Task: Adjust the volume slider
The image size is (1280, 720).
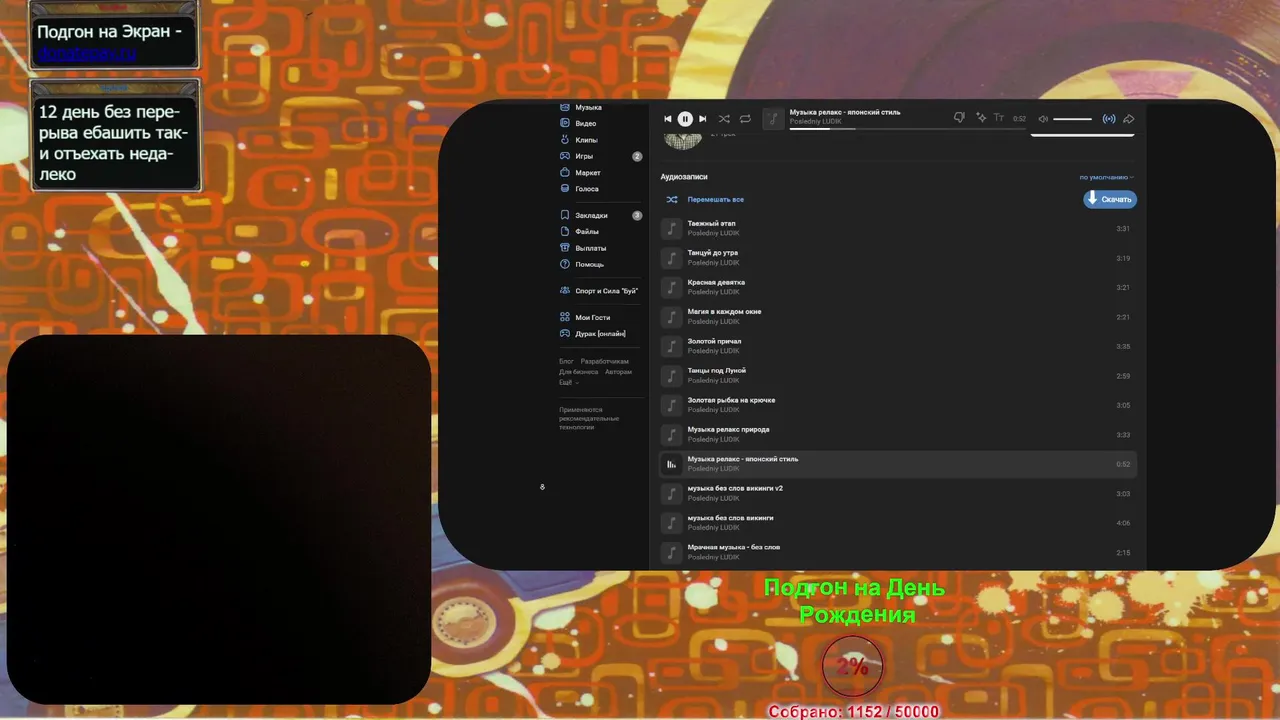Action: 1072,119
